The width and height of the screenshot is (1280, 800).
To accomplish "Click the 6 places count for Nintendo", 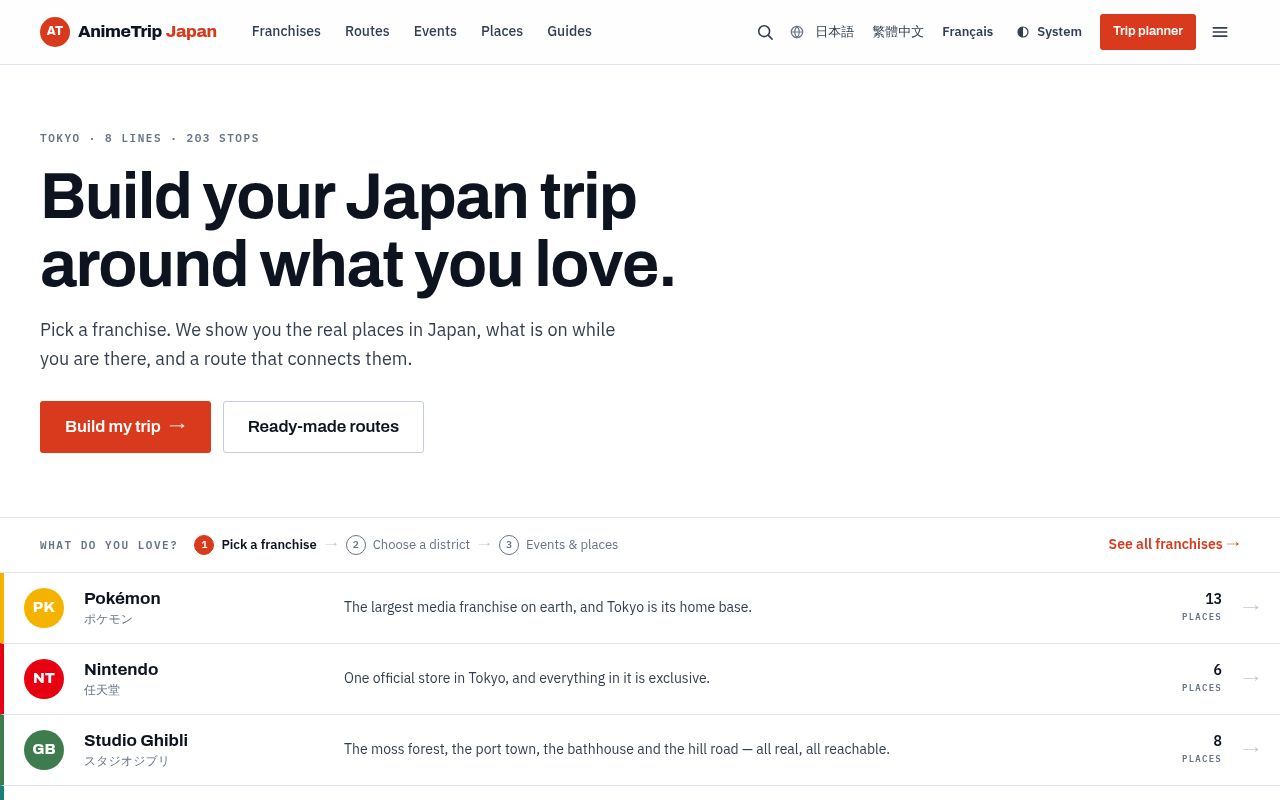I will tap(1202, 677).
